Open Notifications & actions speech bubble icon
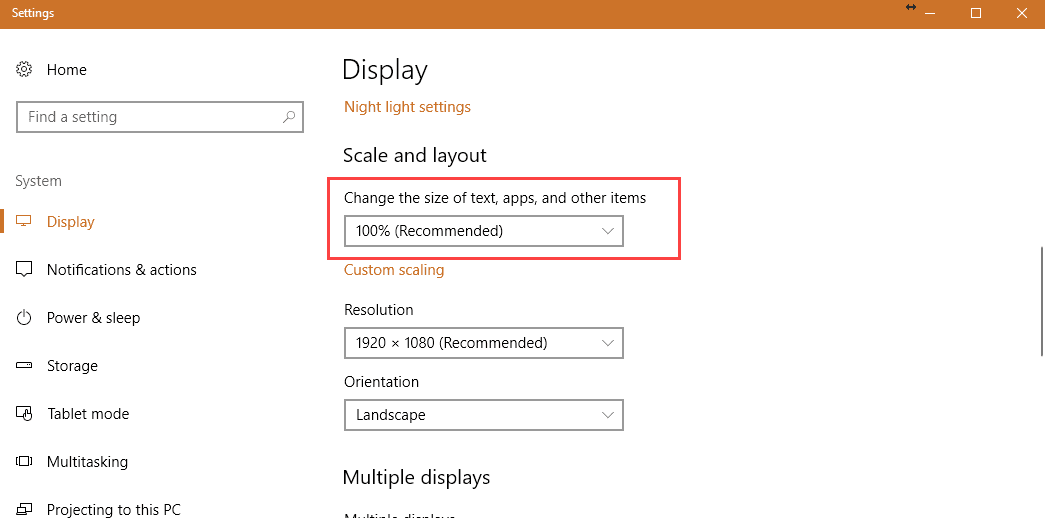 point(24,269)
